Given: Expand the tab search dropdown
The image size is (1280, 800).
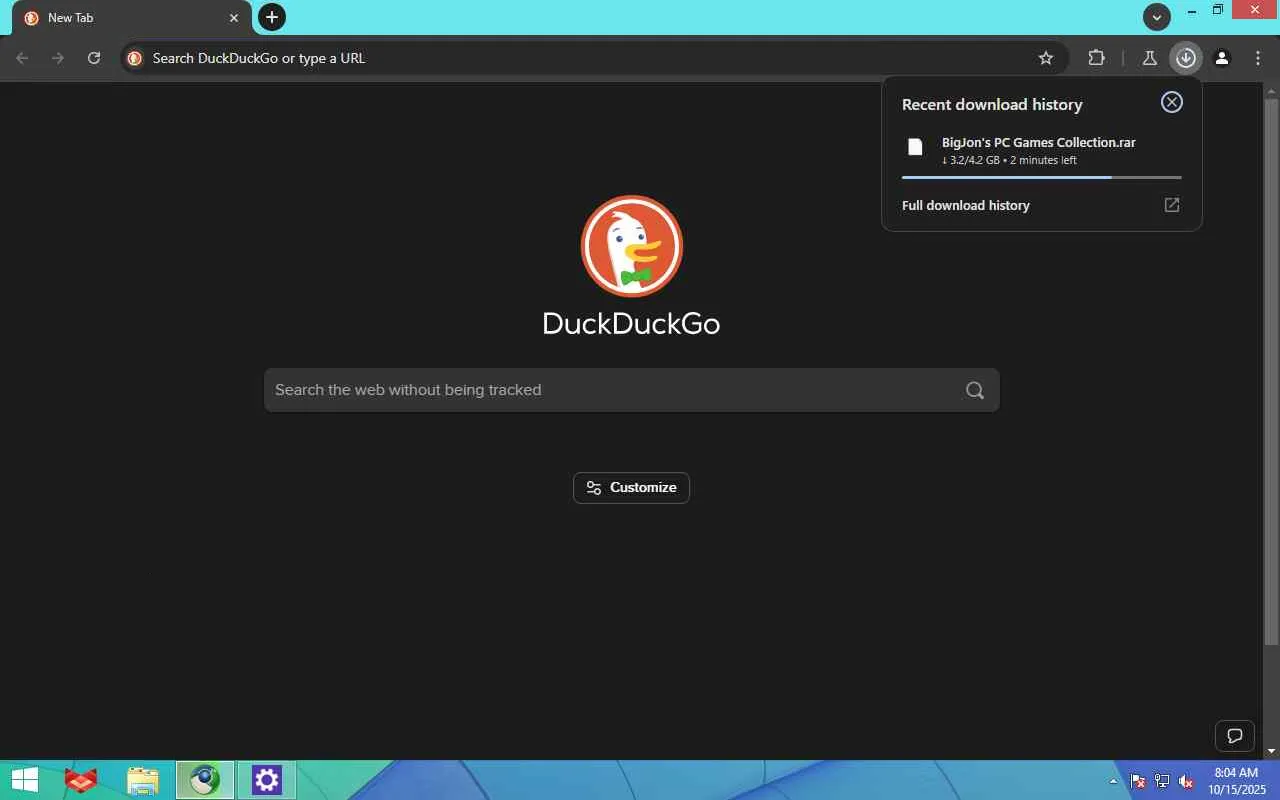Looking at the screenshot, I should click(1157, 17).
